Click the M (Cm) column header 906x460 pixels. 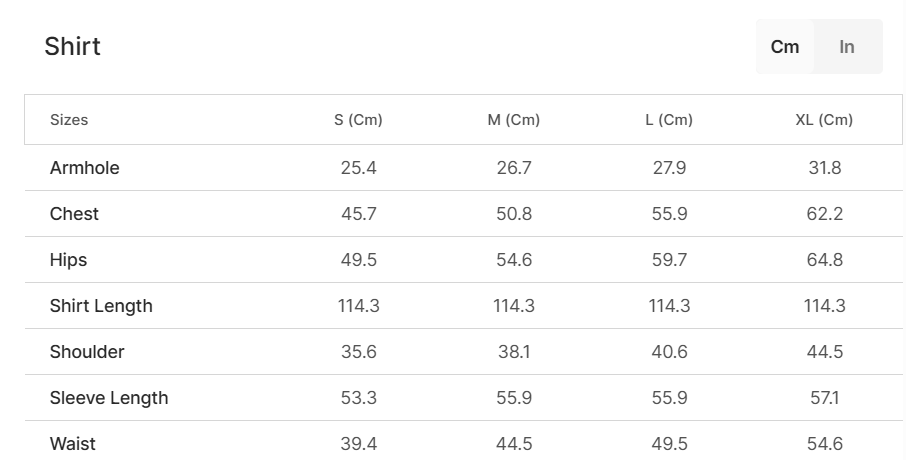pos(513,120)
